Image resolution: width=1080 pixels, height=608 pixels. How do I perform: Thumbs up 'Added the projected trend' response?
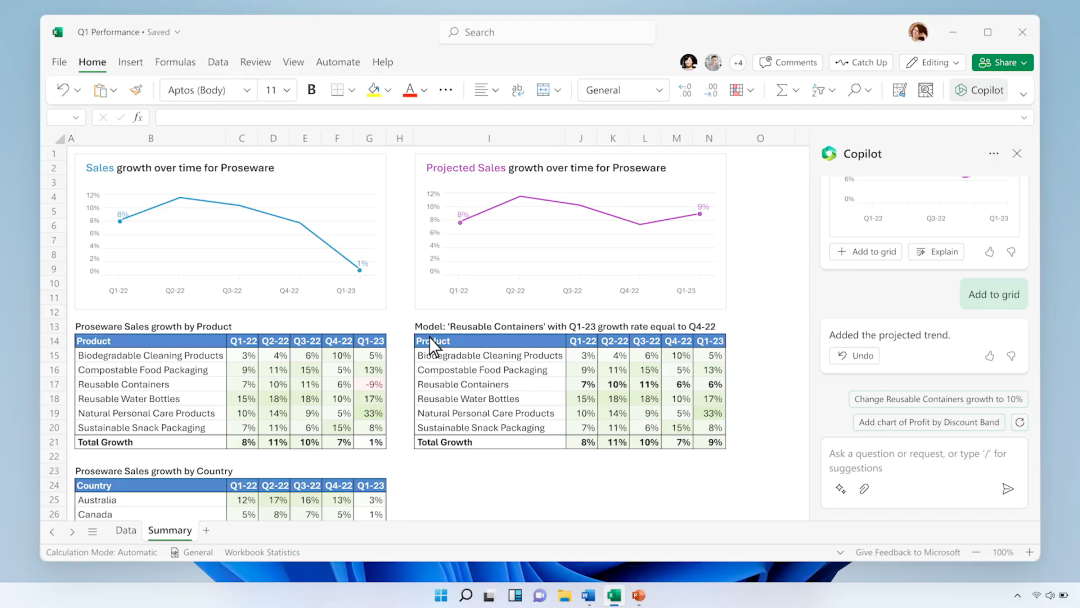989,356
